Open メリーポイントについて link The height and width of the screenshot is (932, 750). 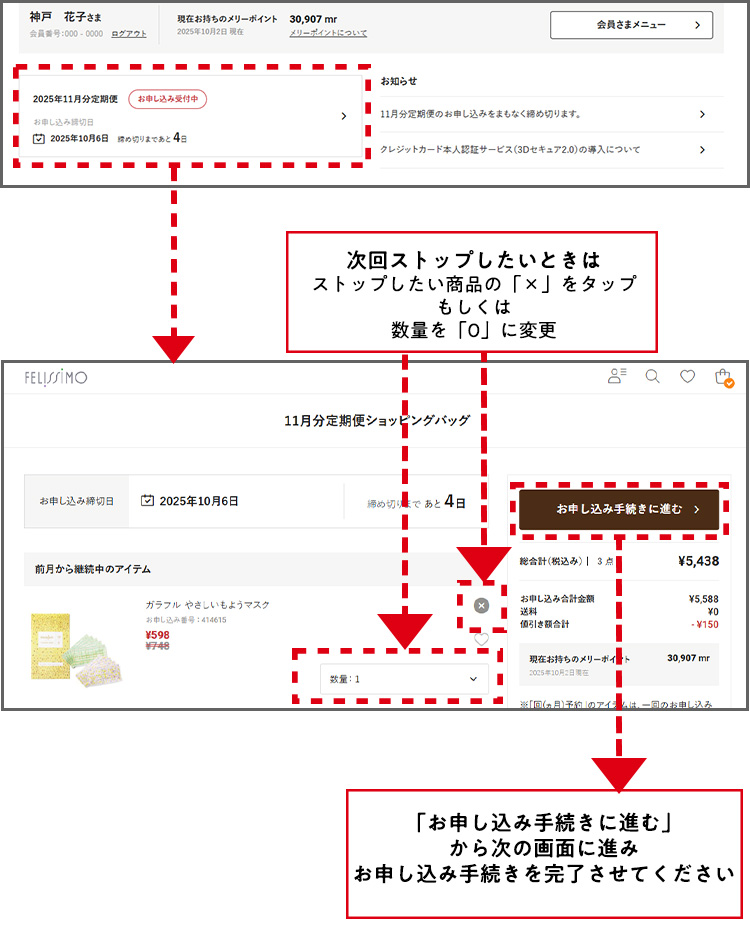pos(328,33)
